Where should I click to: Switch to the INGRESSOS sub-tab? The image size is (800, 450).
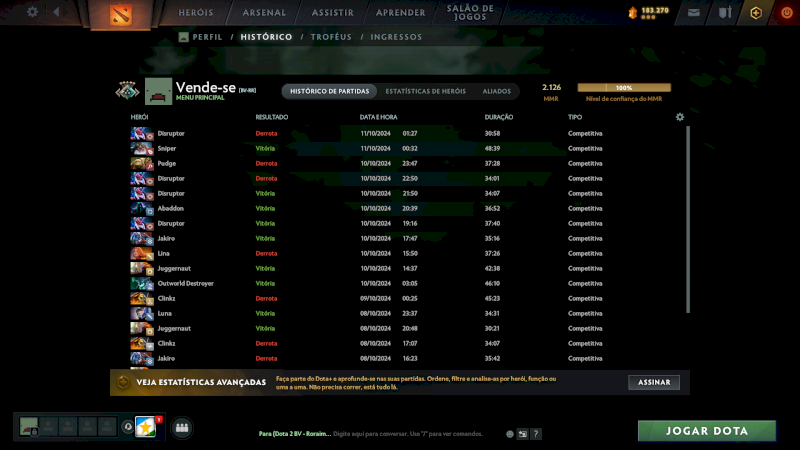coord(396,37)
